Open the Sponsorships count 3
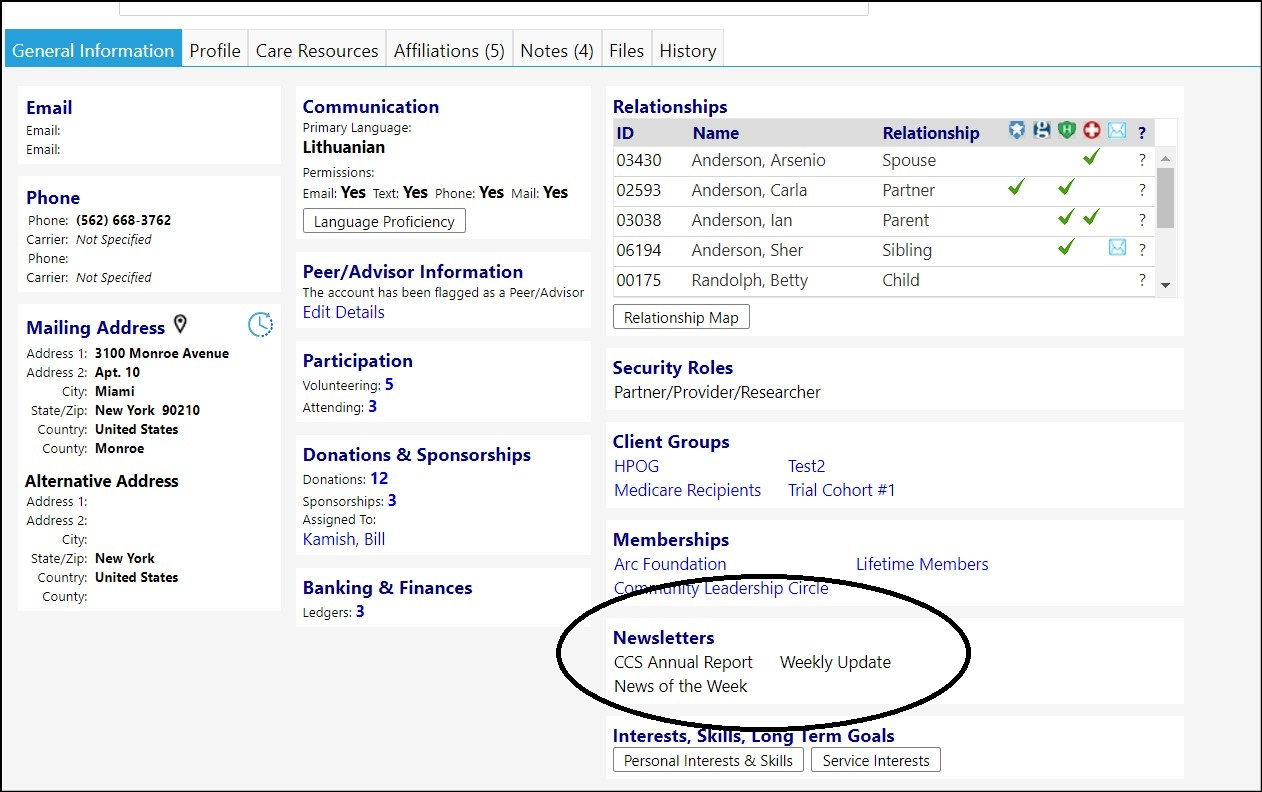1262x792 pixels. (392, 500)
